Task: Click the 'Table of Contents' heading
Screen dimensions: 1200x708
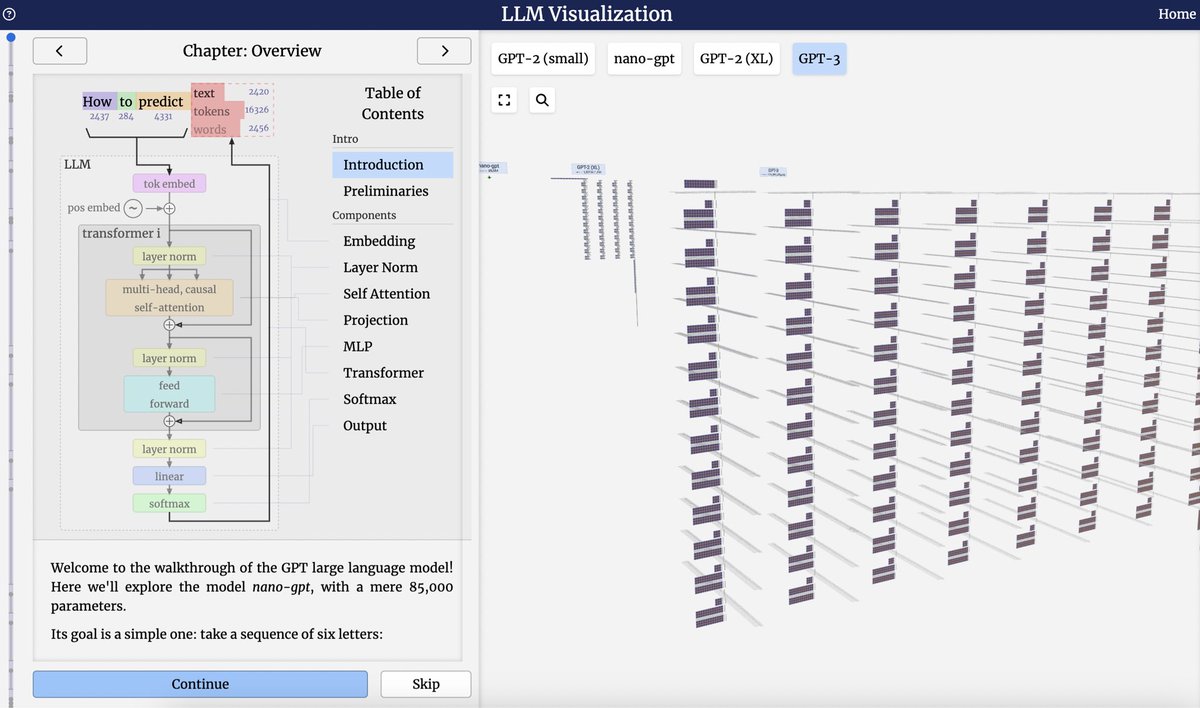Action: tap(392, 103)
